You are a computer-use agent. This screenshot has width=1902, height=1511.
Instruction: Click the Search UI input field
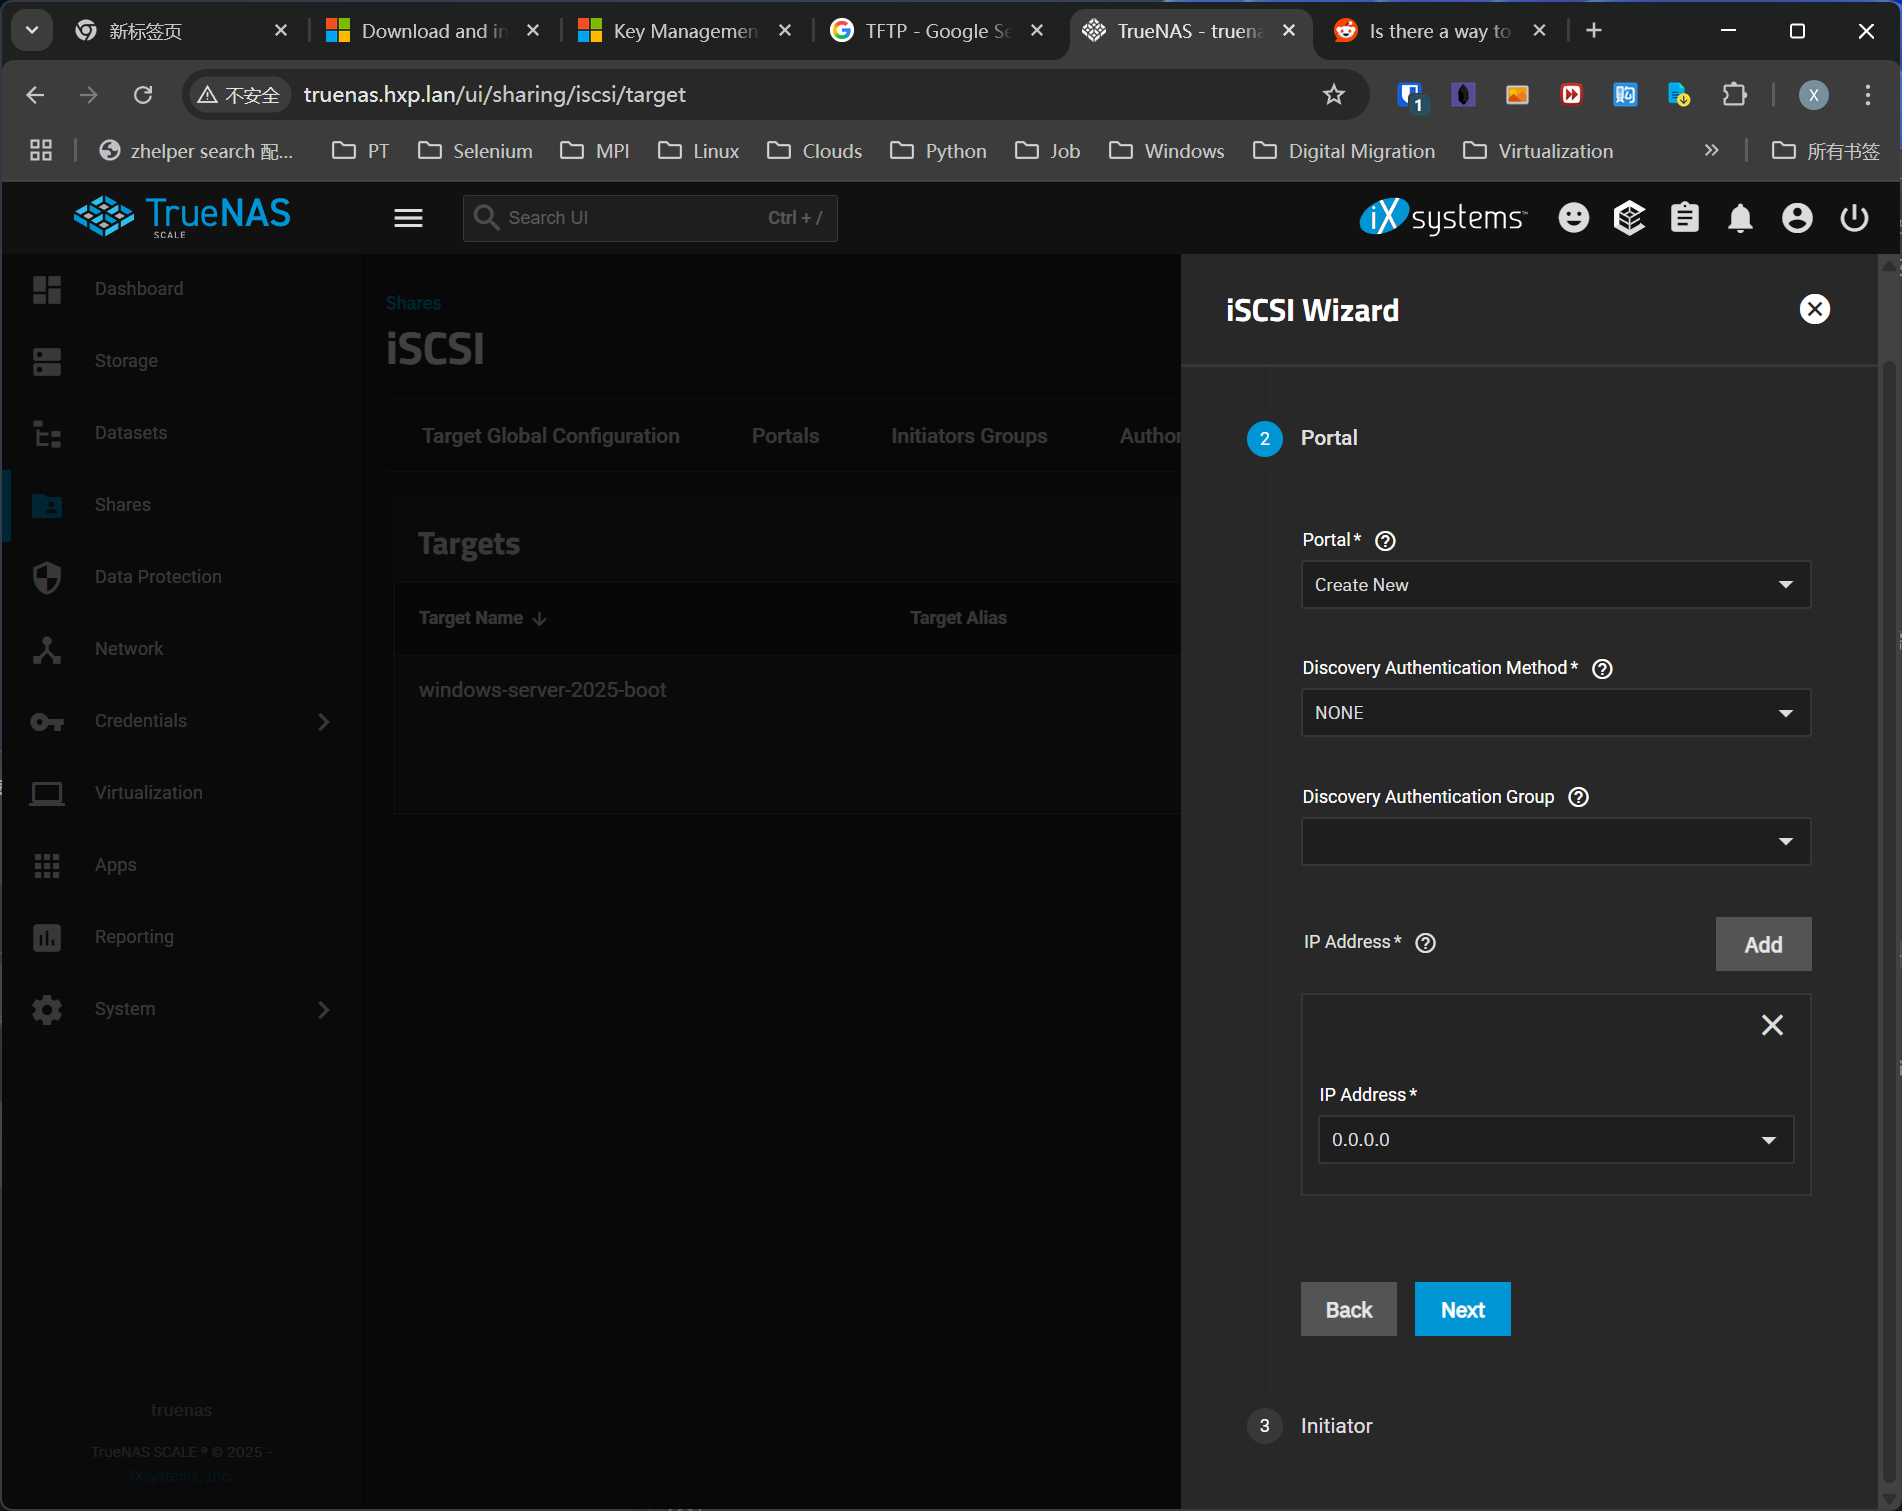pyautogui.click(x=650, y=218)
